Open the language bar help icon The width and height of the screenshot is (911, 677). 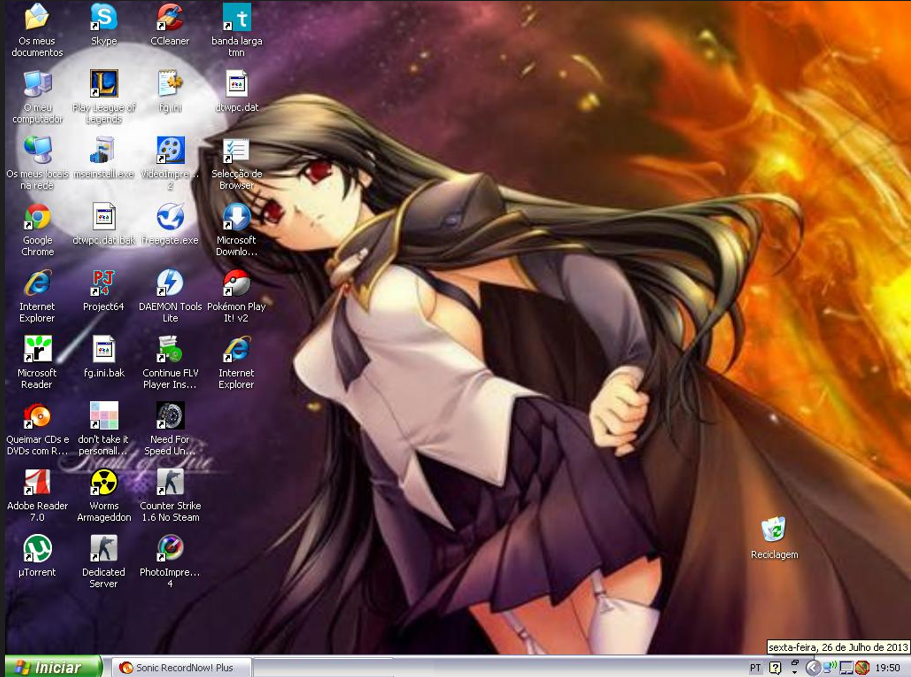tap(775, 668)
